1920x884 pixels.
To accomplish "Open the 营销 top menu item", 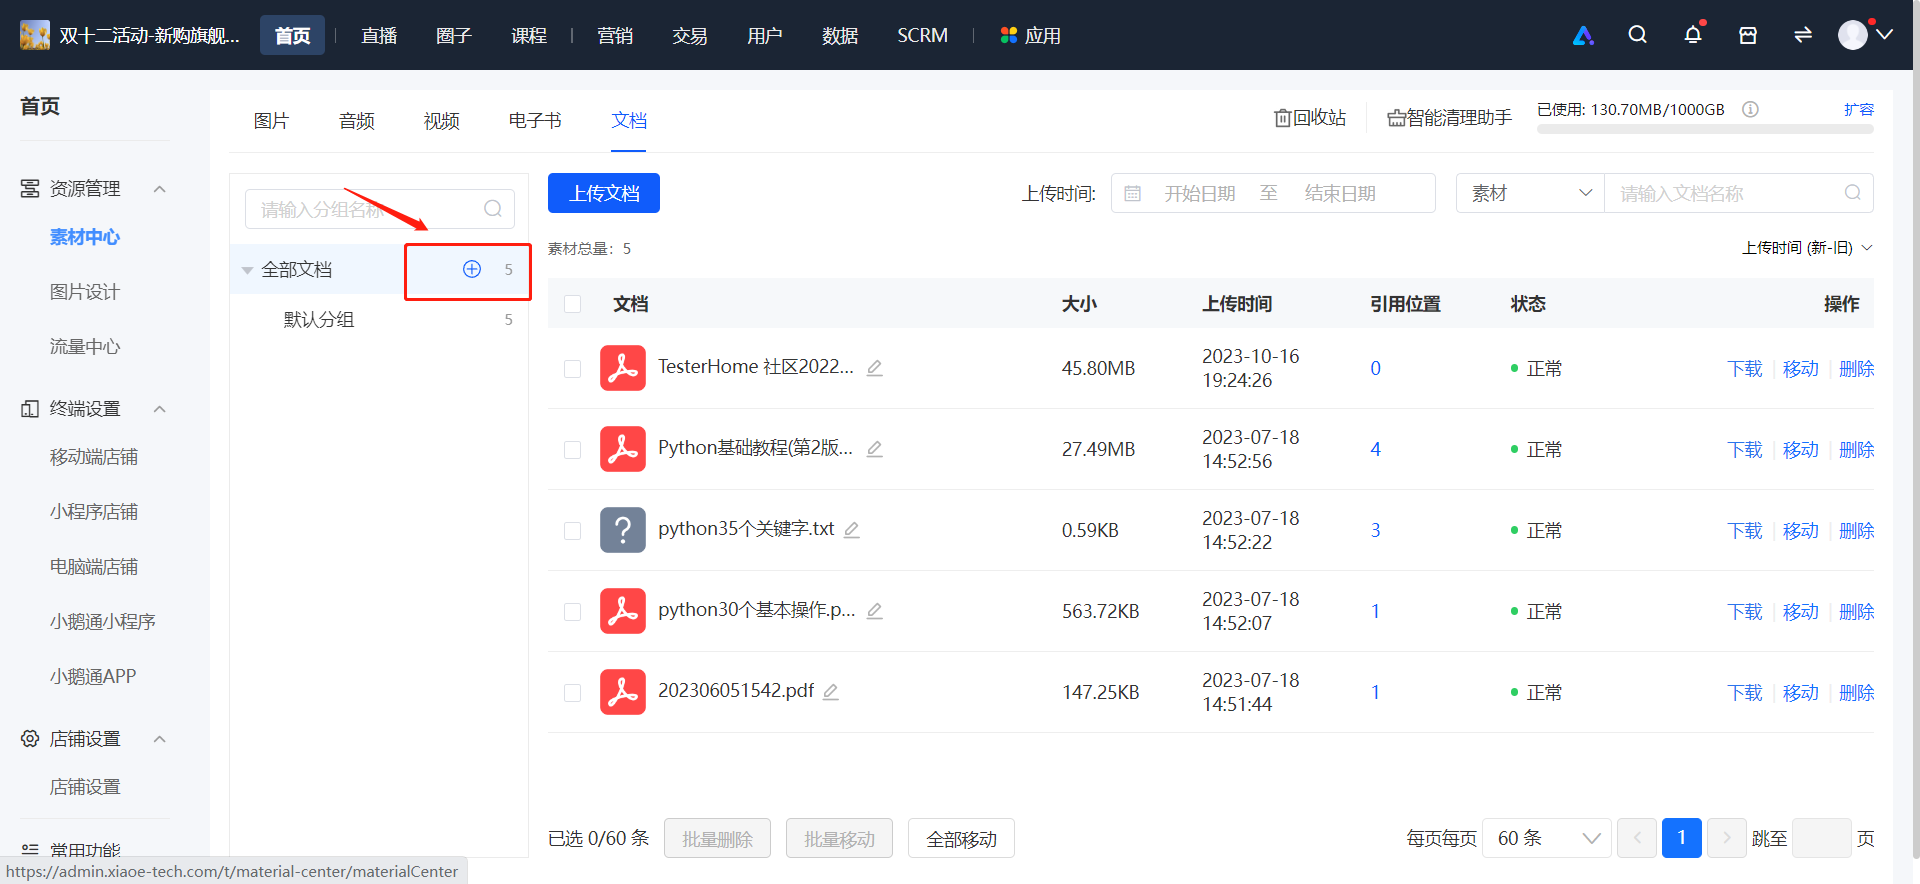I will pos(615,36).
